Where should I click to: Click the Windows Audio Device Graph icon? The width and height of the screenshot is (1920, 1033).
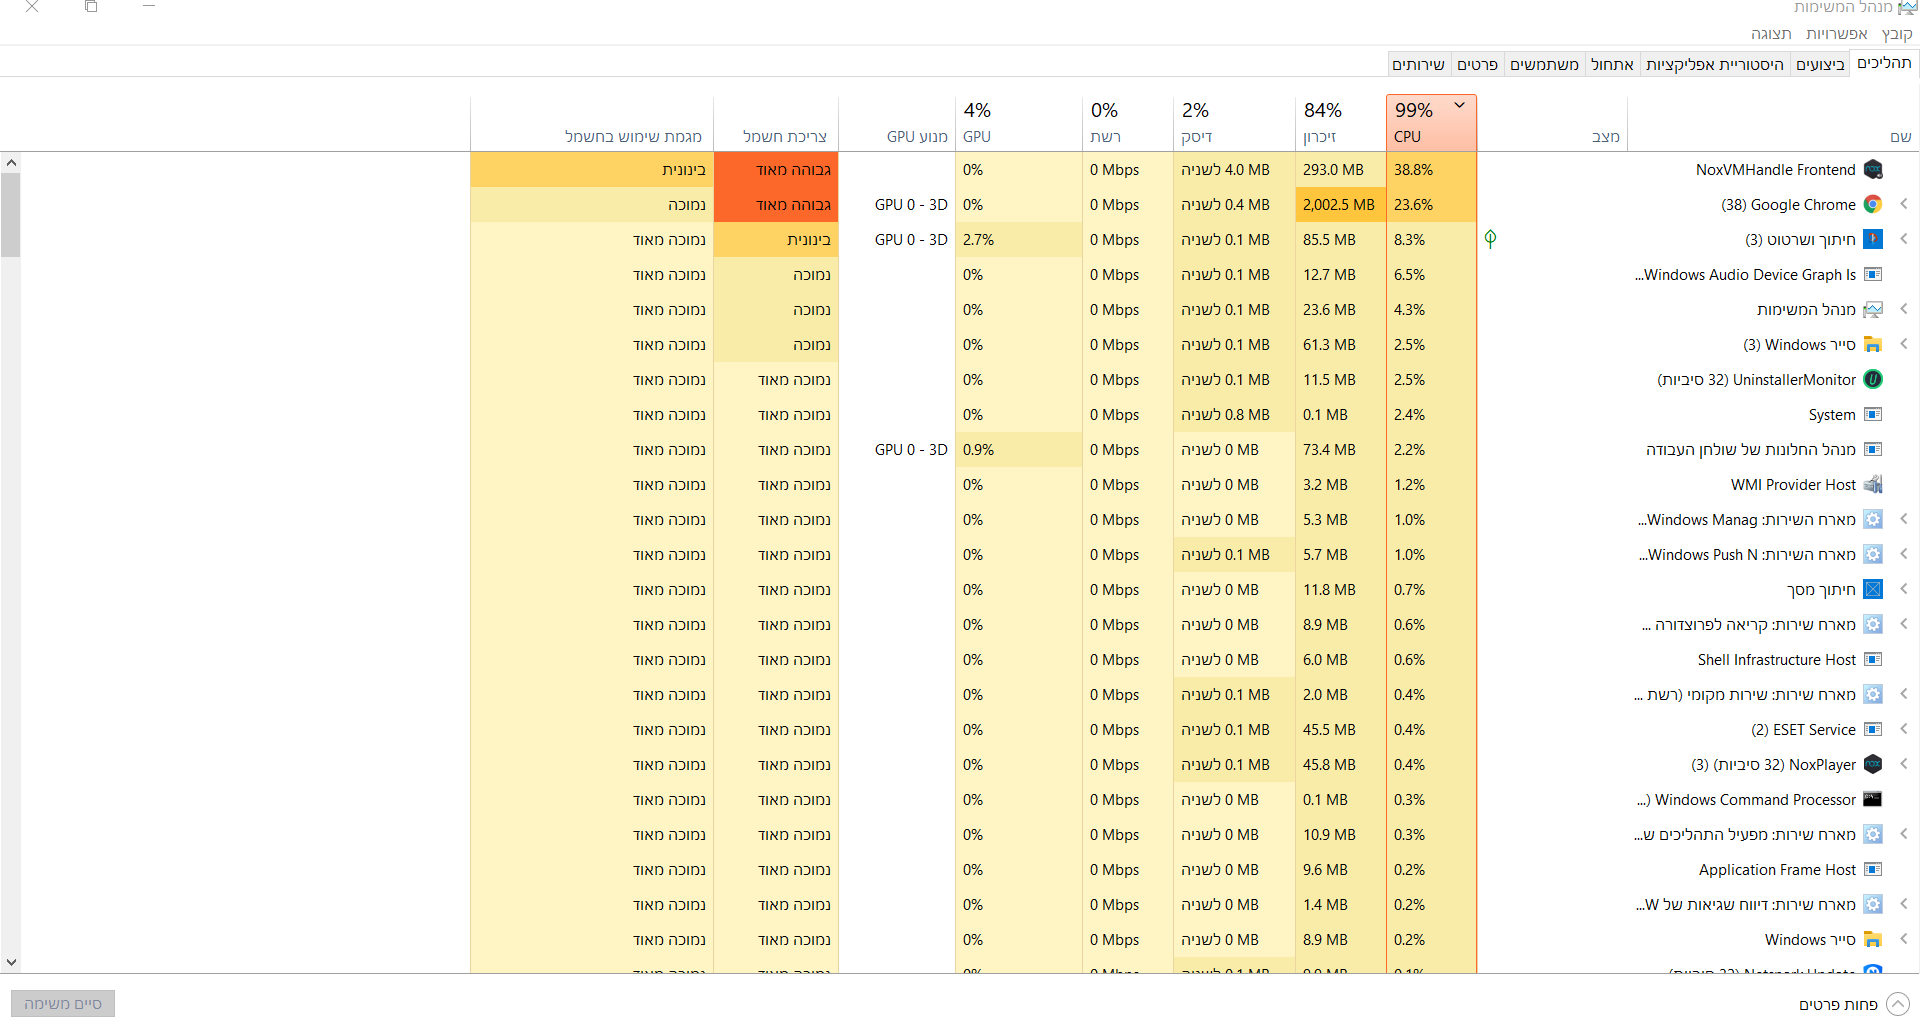coord(1873,275)
